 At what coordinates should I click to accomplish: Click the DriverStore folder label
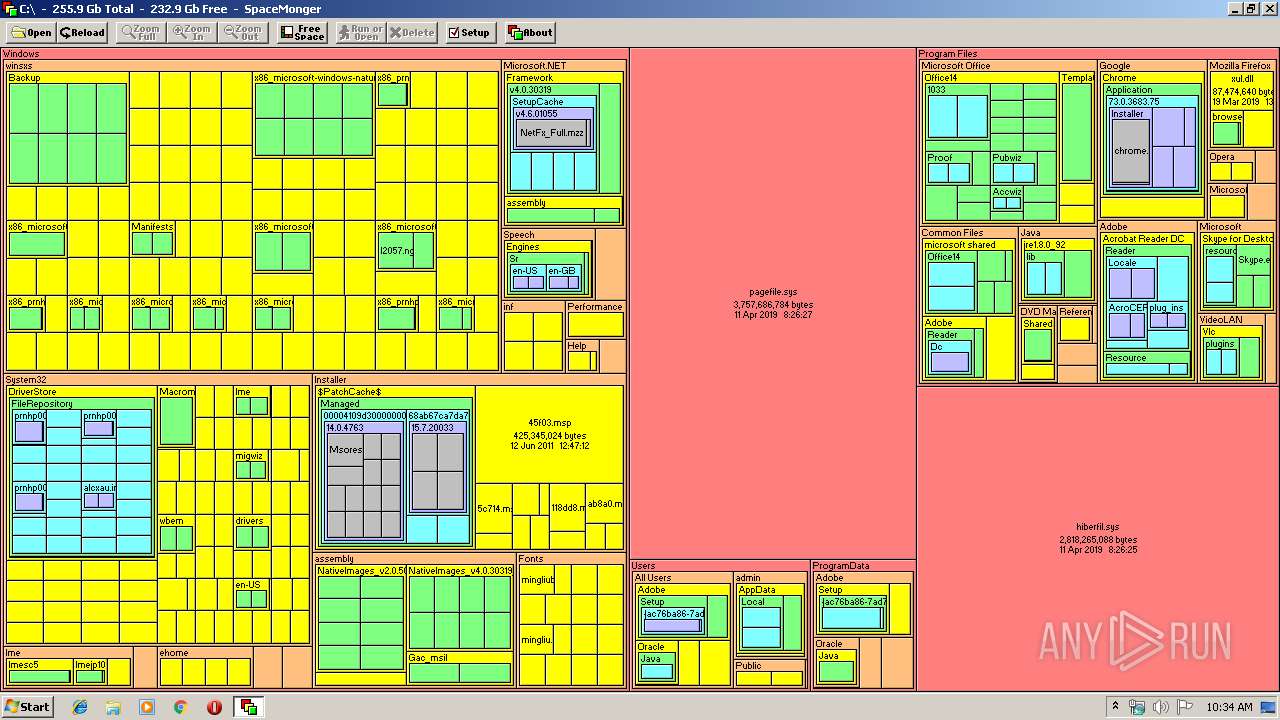coord(33,392)
